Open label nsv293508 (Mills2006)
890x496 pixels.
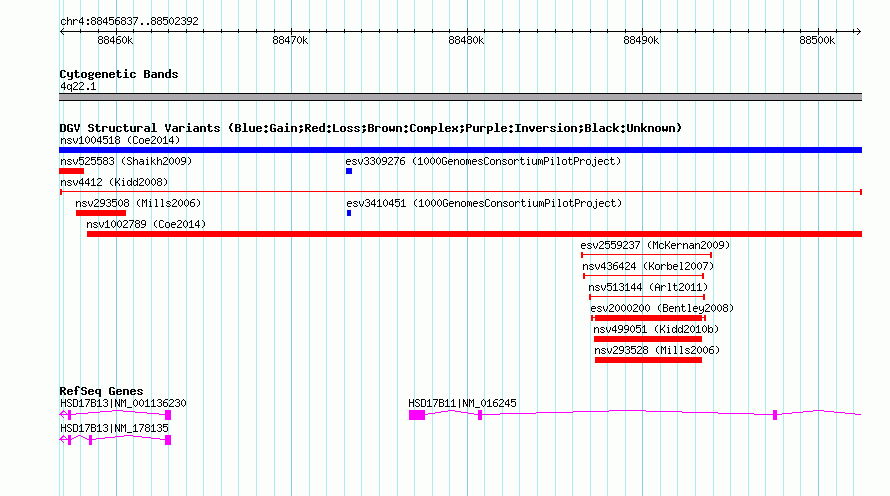138,203
